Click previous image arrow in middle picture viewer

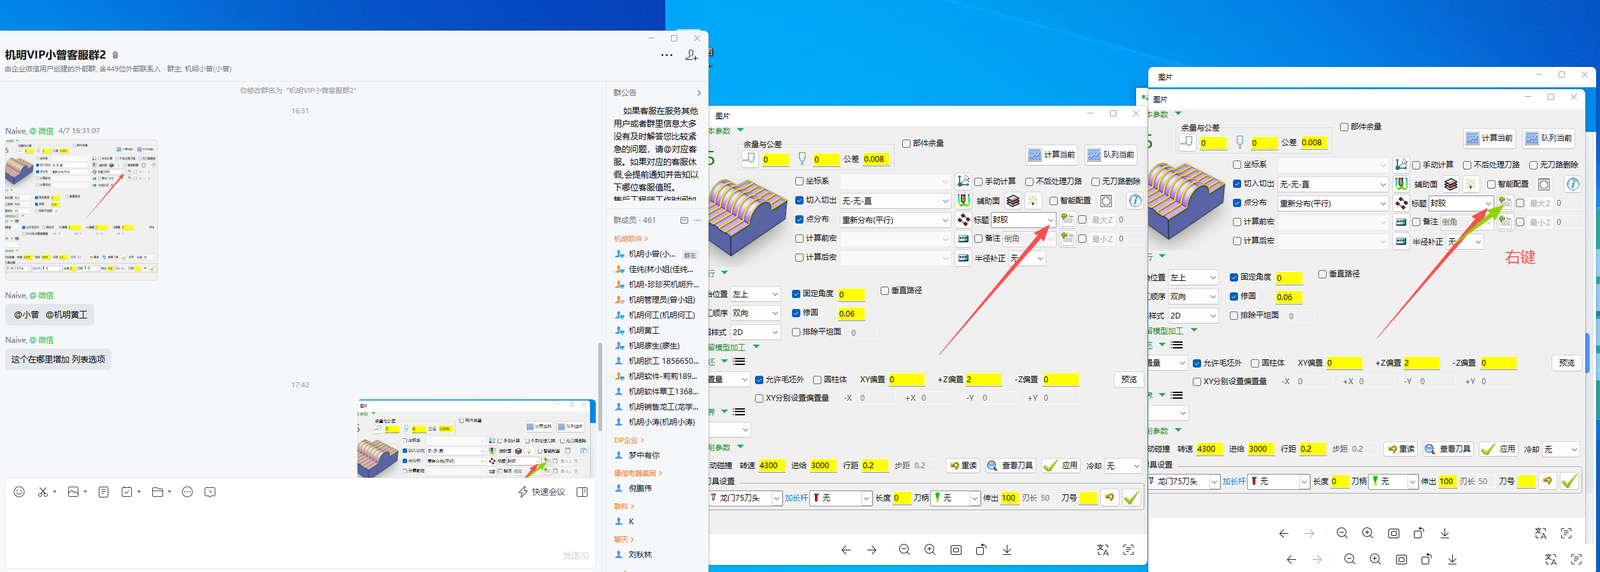[x=846, y=550]
